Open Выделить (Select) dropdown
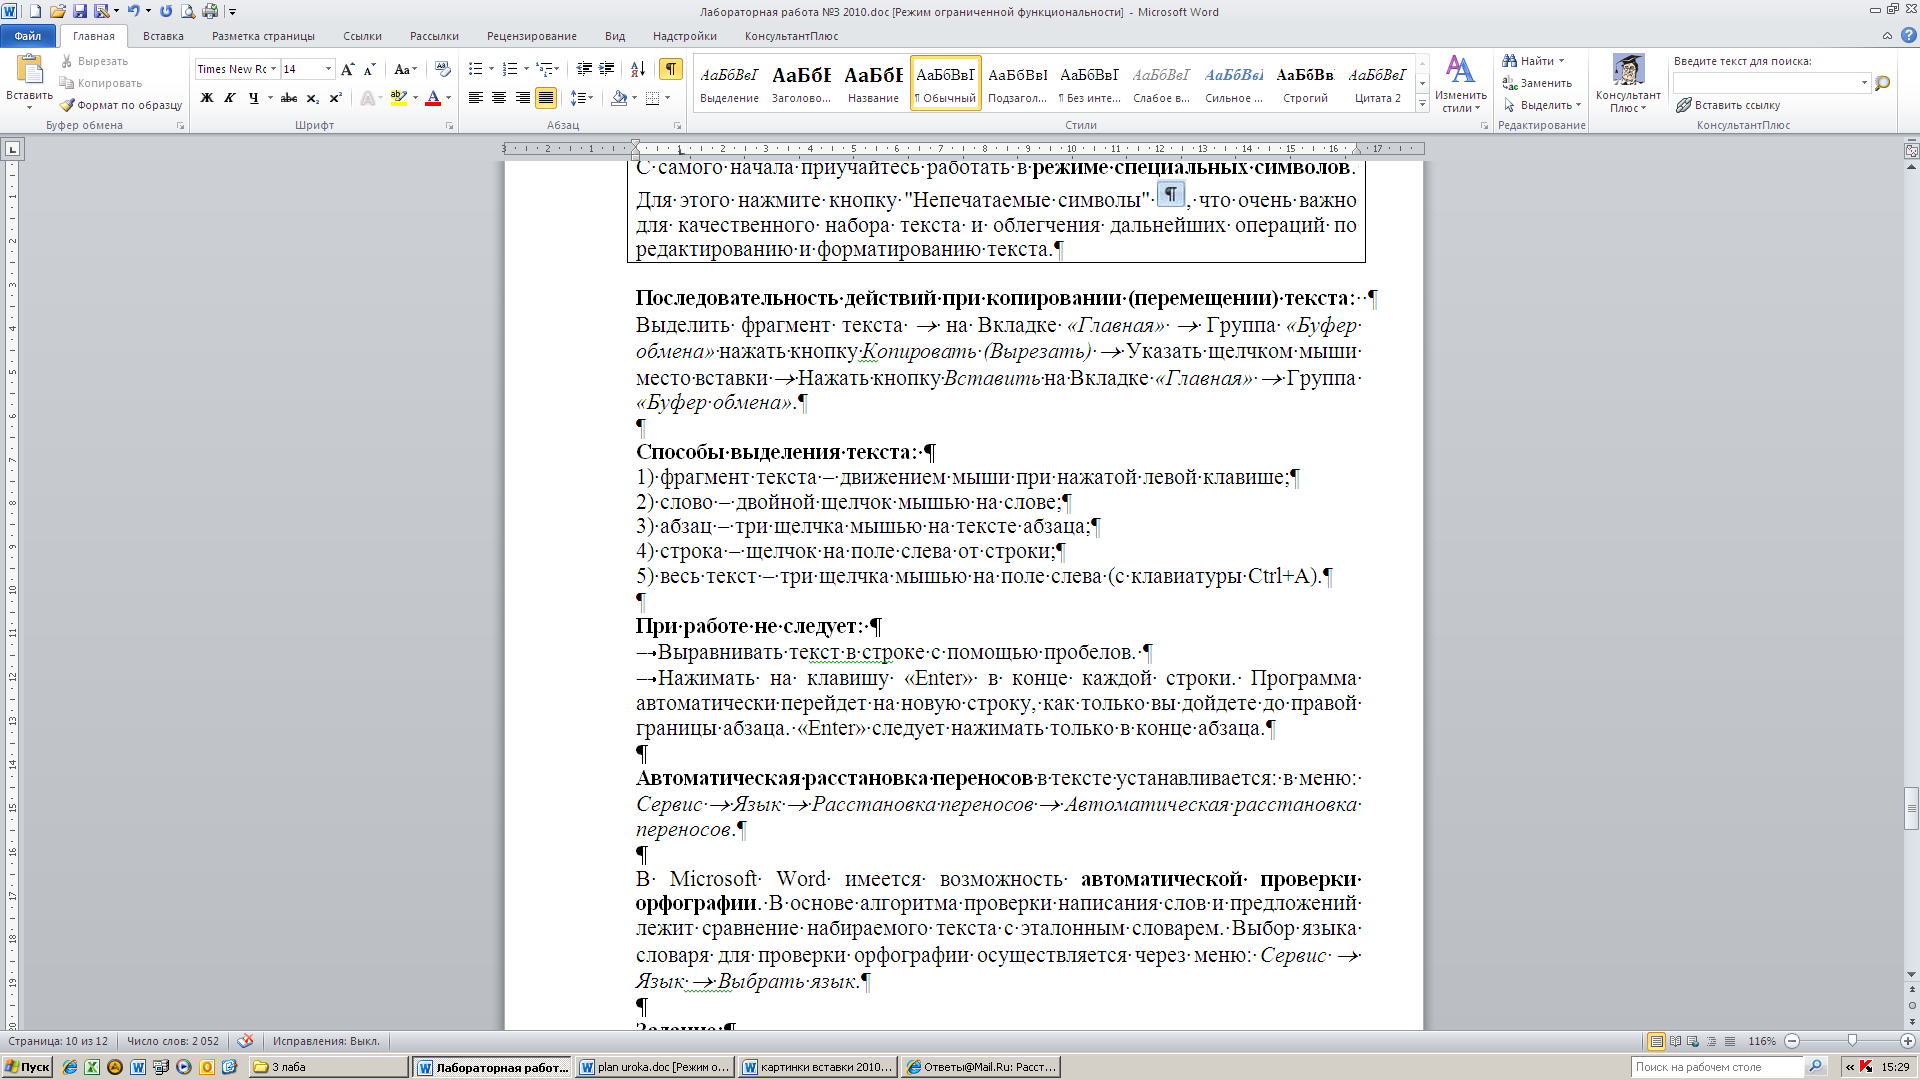 pyautogui.click(x=1543, y=105)
